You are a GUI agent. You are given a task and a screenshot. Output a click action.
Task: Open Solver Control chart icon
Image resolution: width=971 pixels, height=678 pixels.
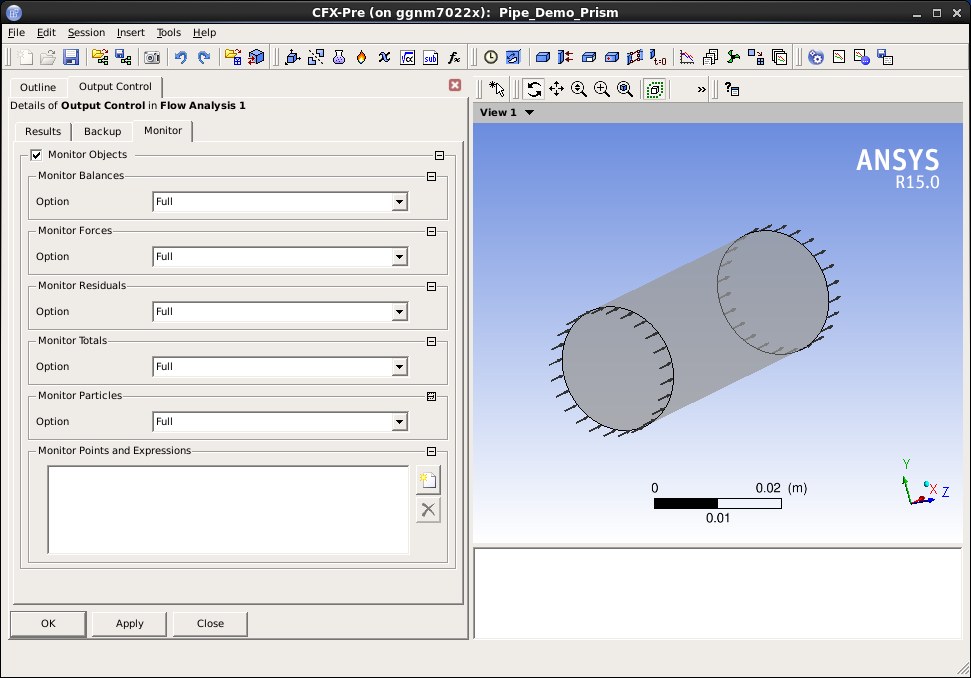tap(687, 58)
